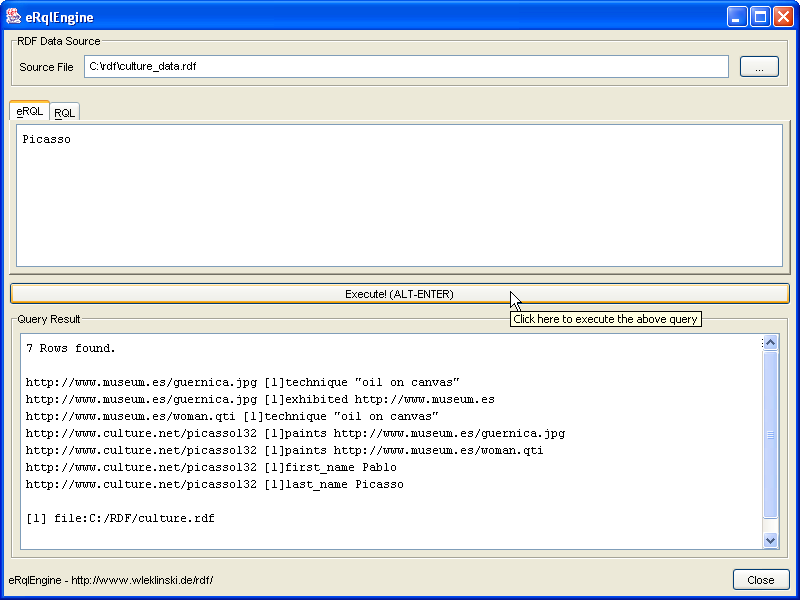
Task: Click the file:C:/RDF/culture.rdf source line
Action: [120, 518]
